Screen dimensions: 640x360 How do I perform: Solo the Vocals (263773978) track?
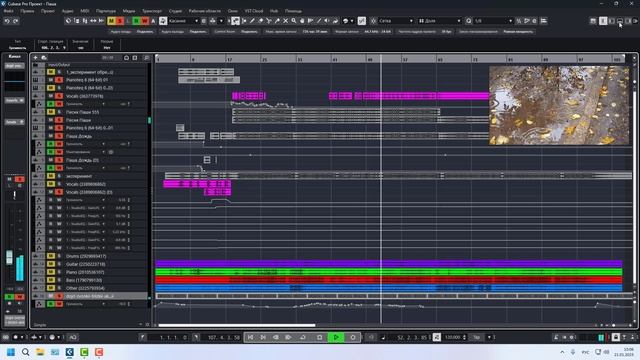(x=59, y=96)
